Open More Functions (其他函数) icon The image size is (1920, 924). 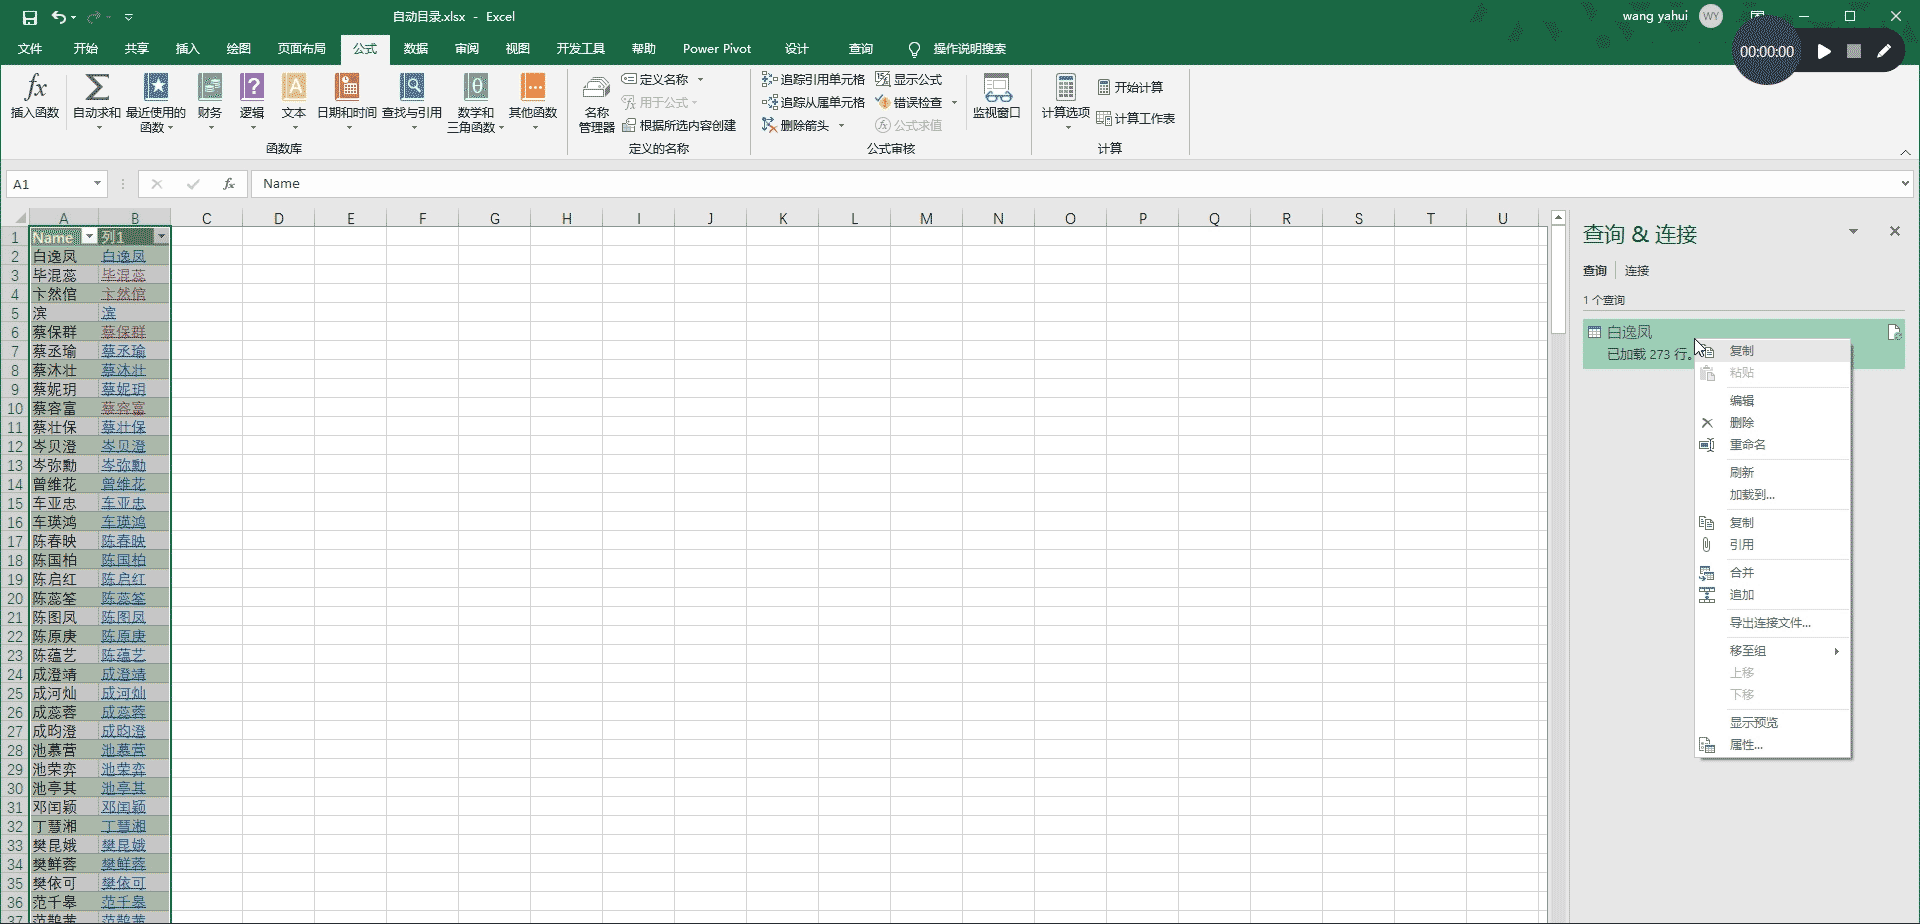(533, 100)
